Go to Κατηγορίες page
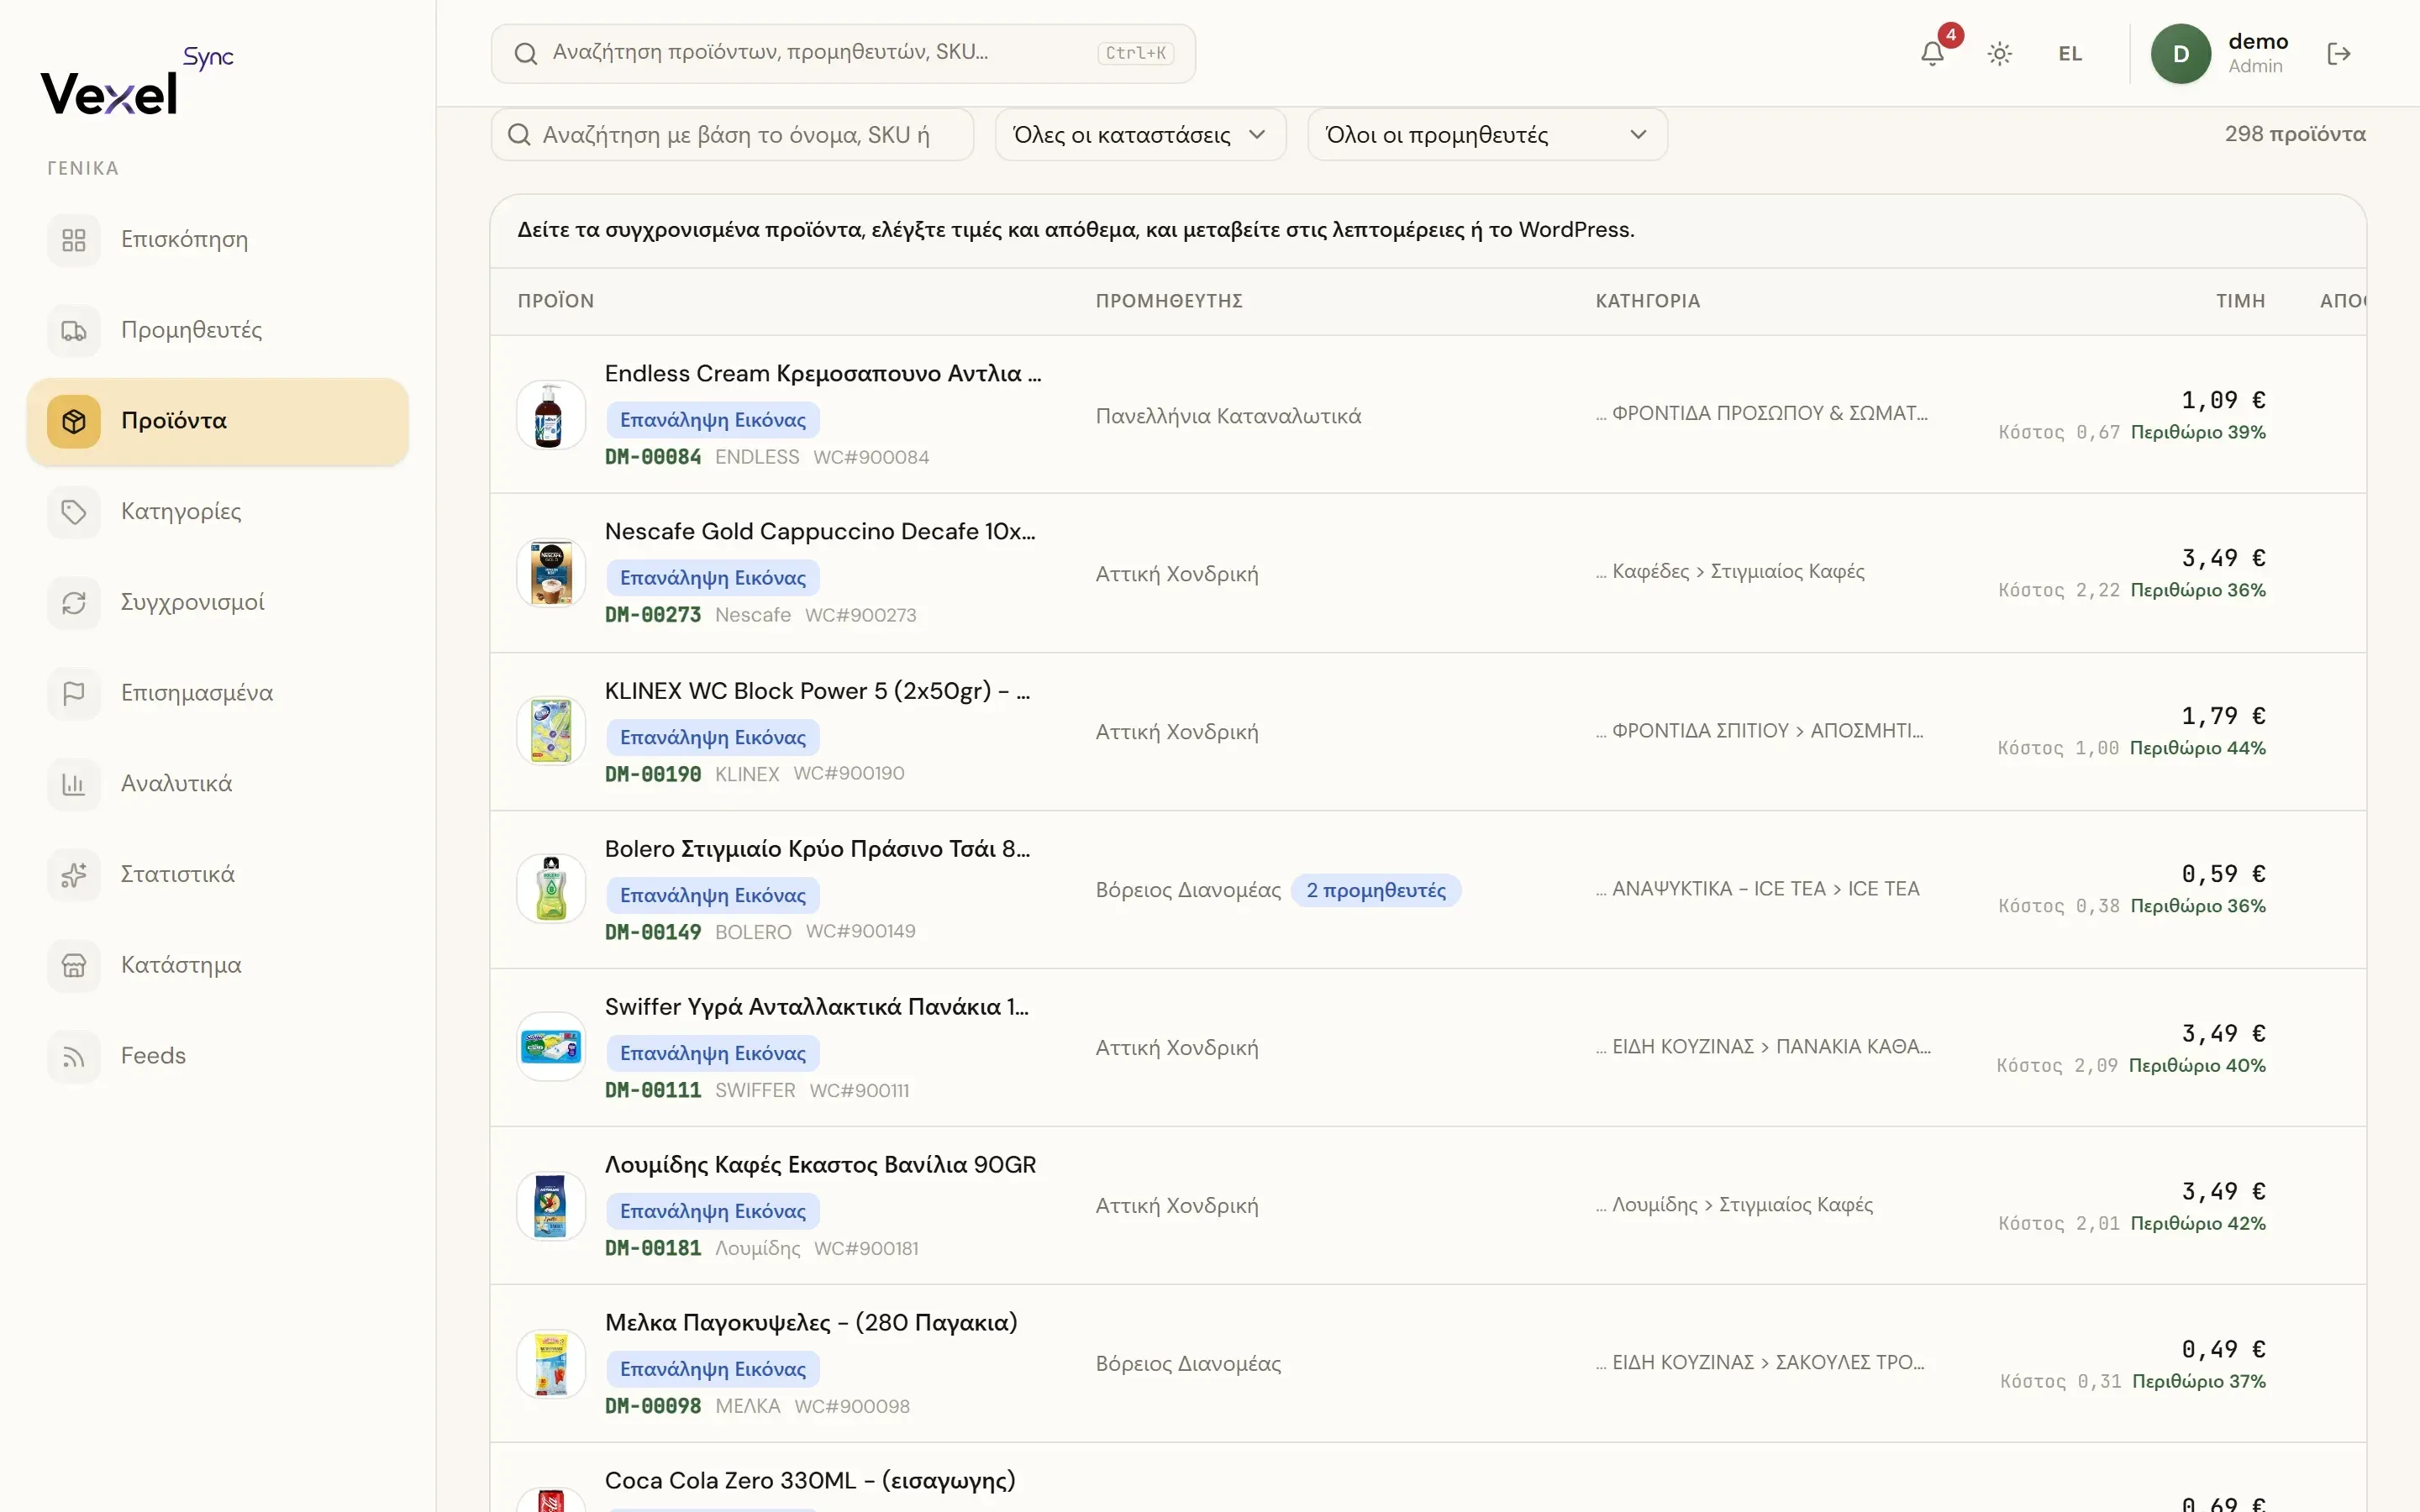 (x=218, y=512)
